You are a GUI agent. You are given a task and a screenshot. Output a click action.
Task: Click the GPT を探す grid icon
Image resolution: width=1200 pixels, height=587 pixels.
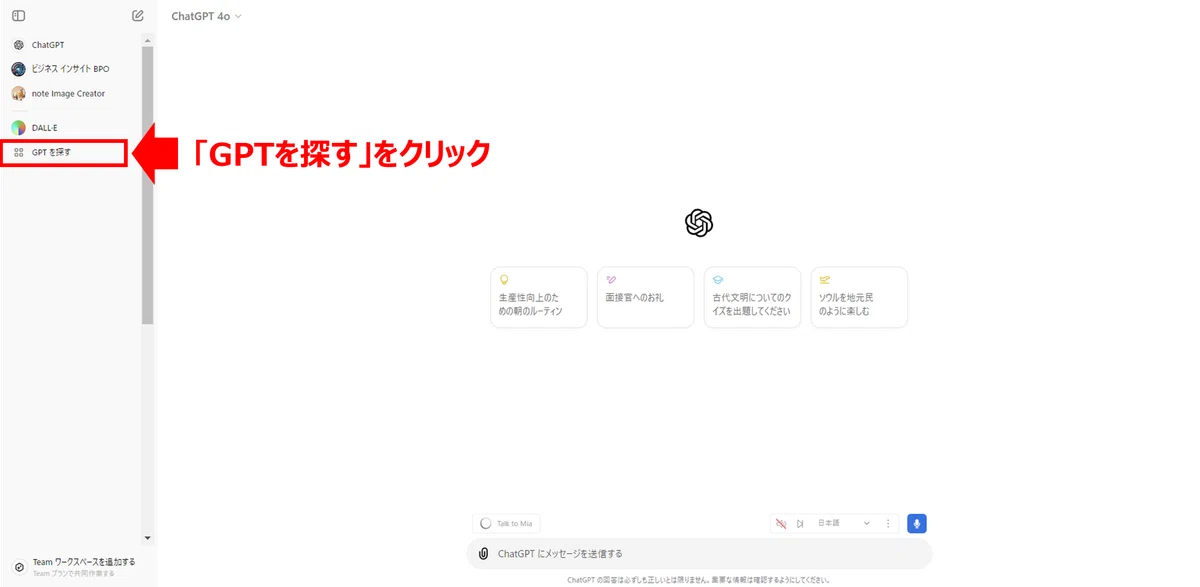click(x=19, y=152)
